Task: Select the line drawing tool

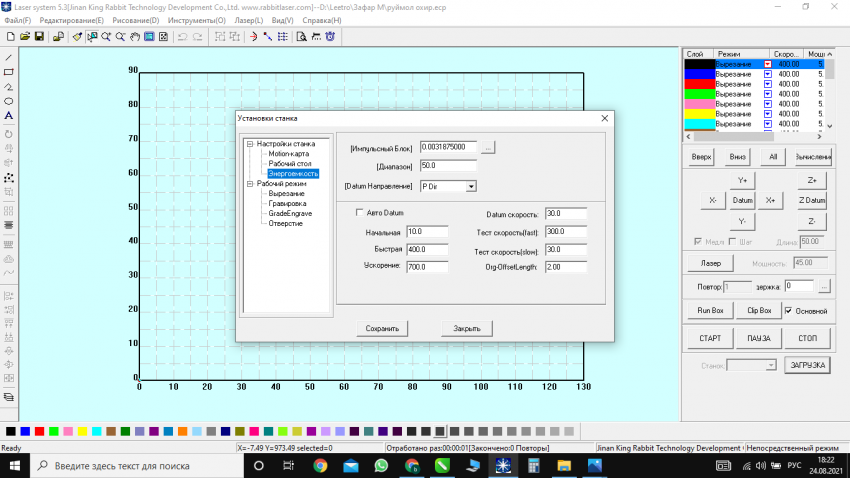Action: pos(9,57)
